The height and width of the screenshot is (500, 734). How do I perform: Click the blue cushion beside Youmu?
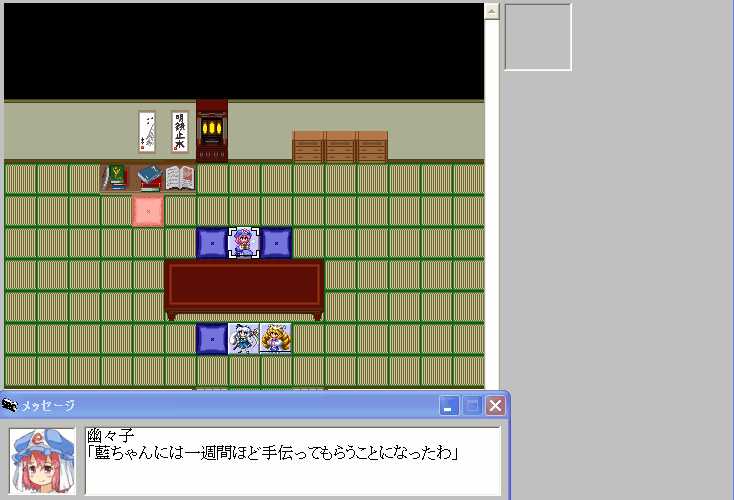click(212, 338)
